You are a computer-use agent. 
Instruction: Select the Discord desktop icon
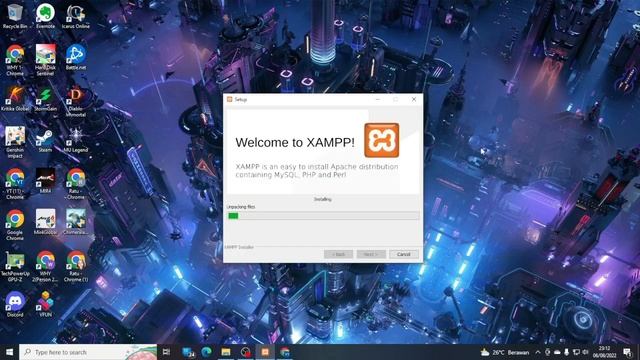pyautogui.click(x=15, y=304)
